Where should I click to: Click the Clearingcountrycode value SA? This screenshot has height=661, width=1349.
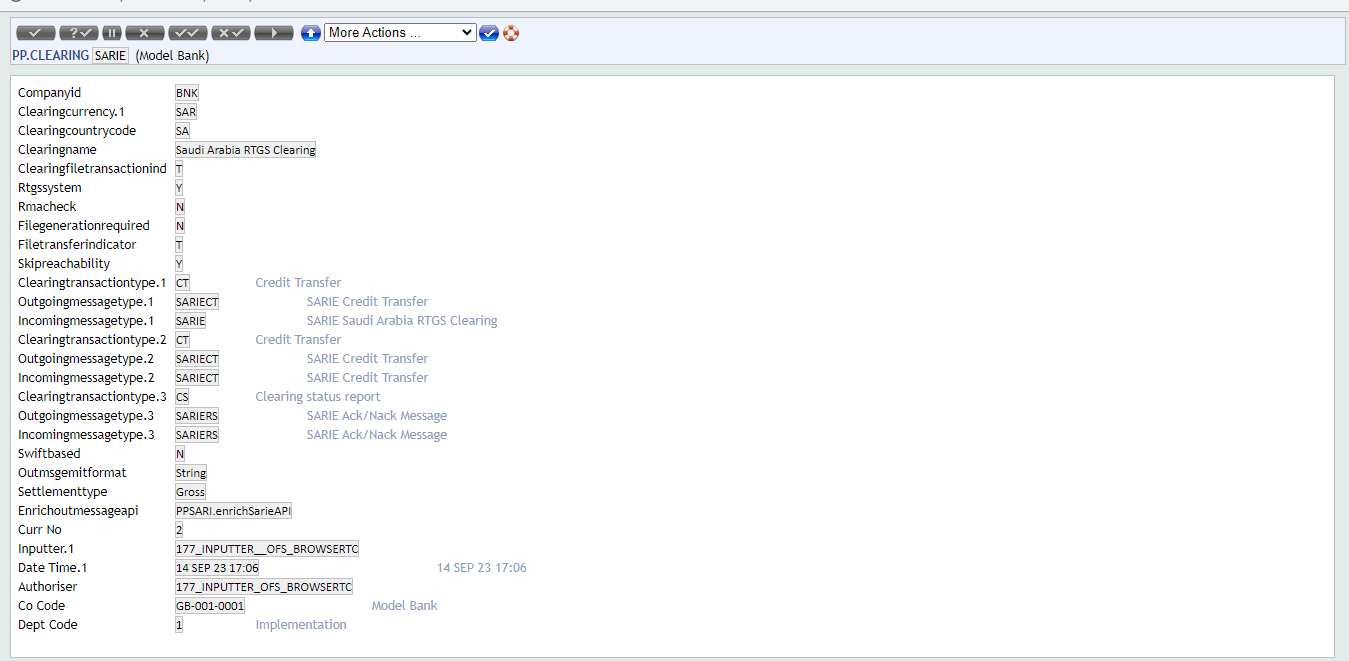point(182,131)
